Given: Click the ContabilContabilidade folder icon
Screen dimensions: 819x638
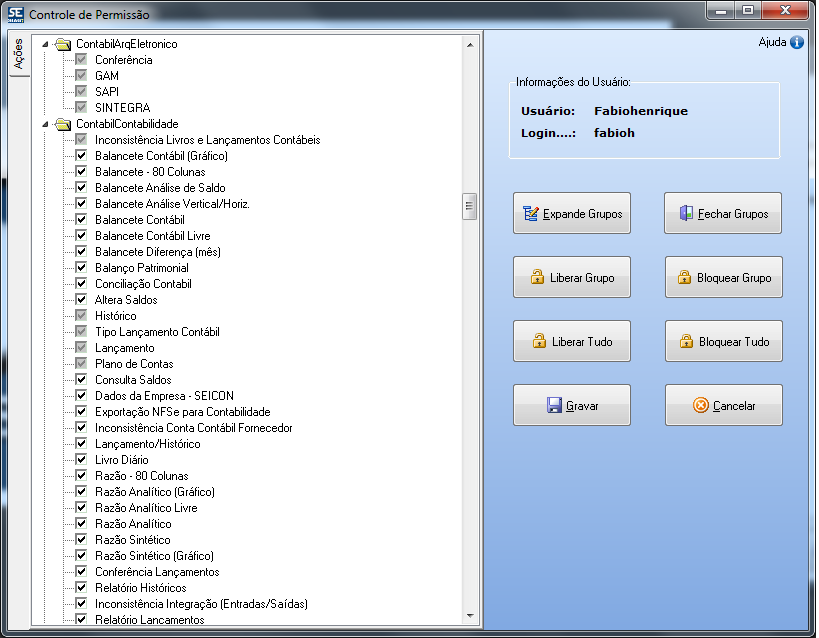Looking at the screenshot, I should pyautogui.click(x=63, y=124).
